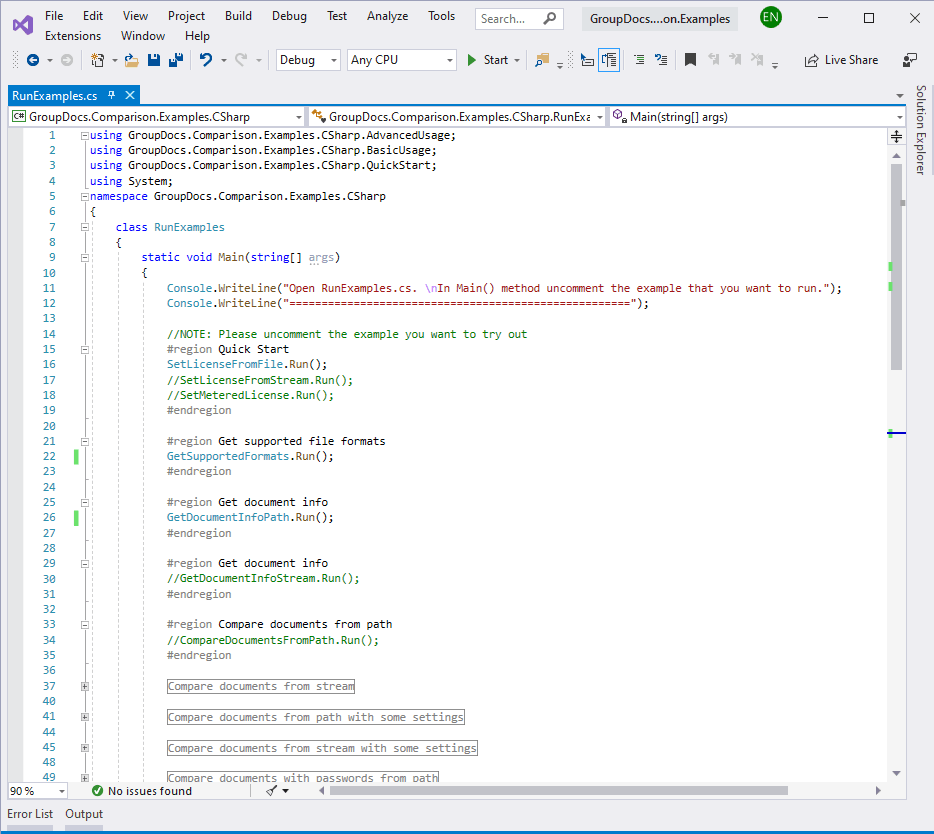
Task: Open the undo history dropdown arrow
Action: tap(224, 61)
